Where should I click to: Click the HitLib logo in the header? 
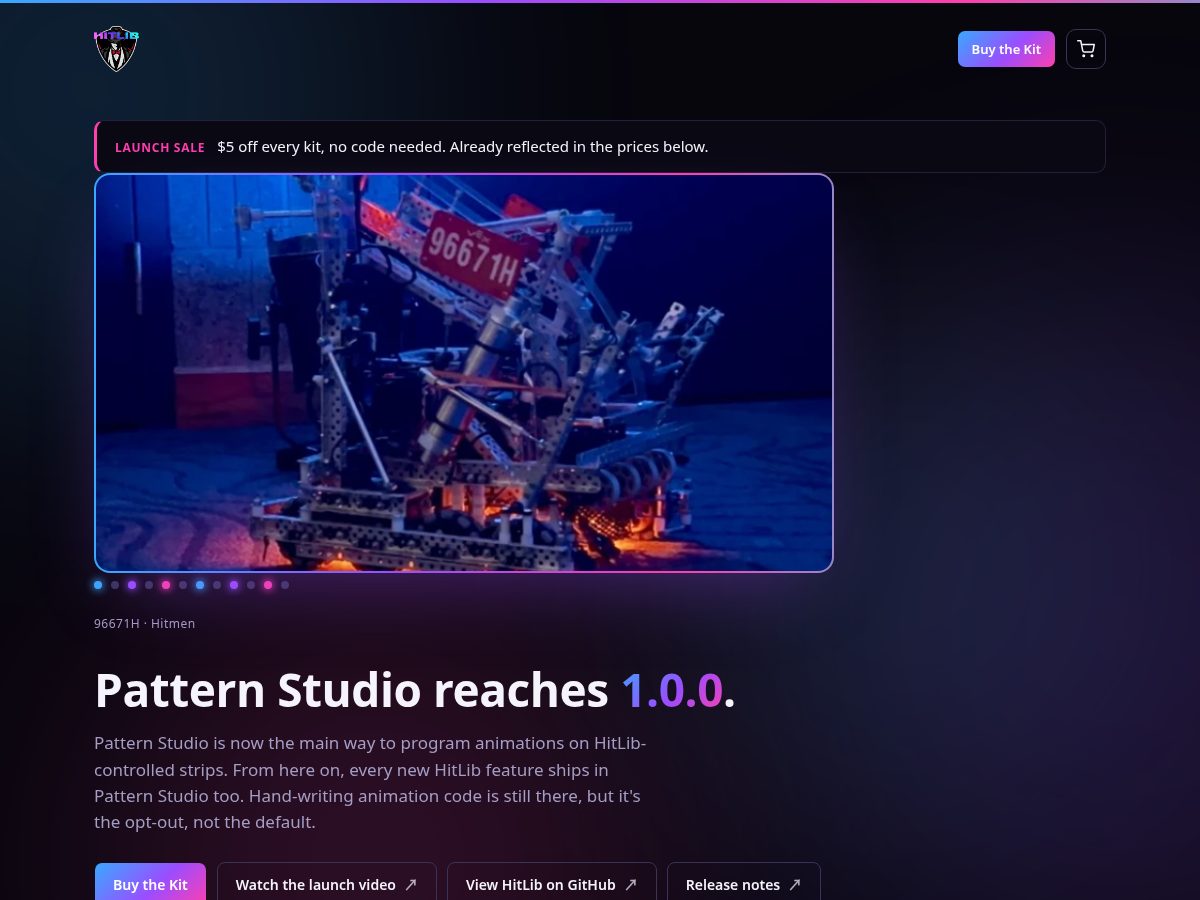(x=116, y=49)
